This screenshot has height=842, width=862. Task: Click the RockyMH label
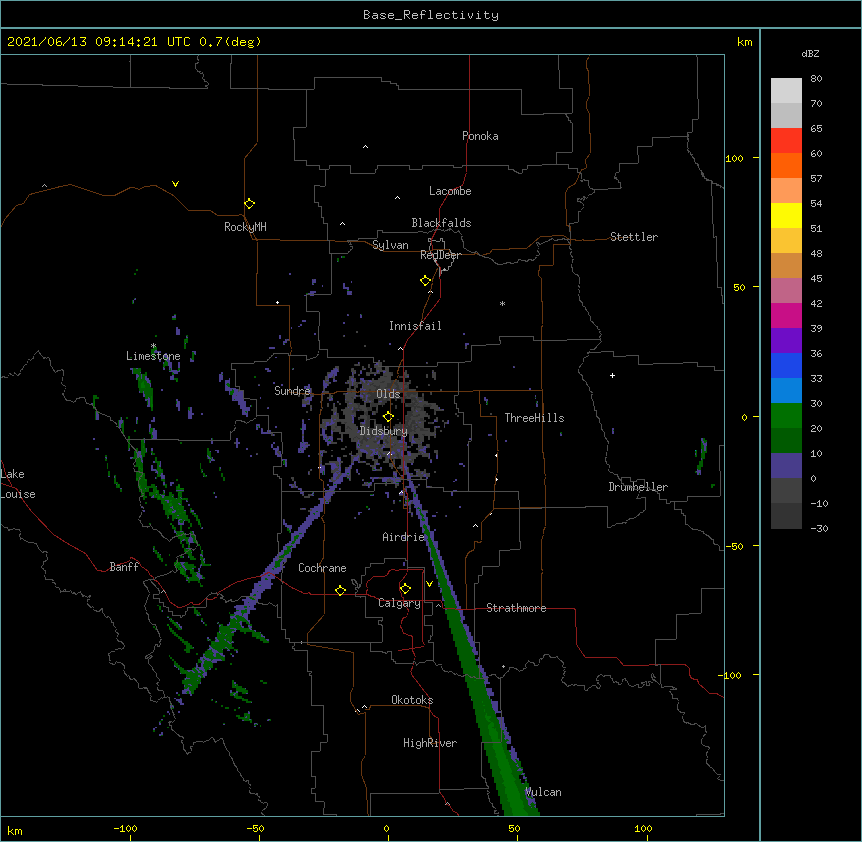(245, 227)
